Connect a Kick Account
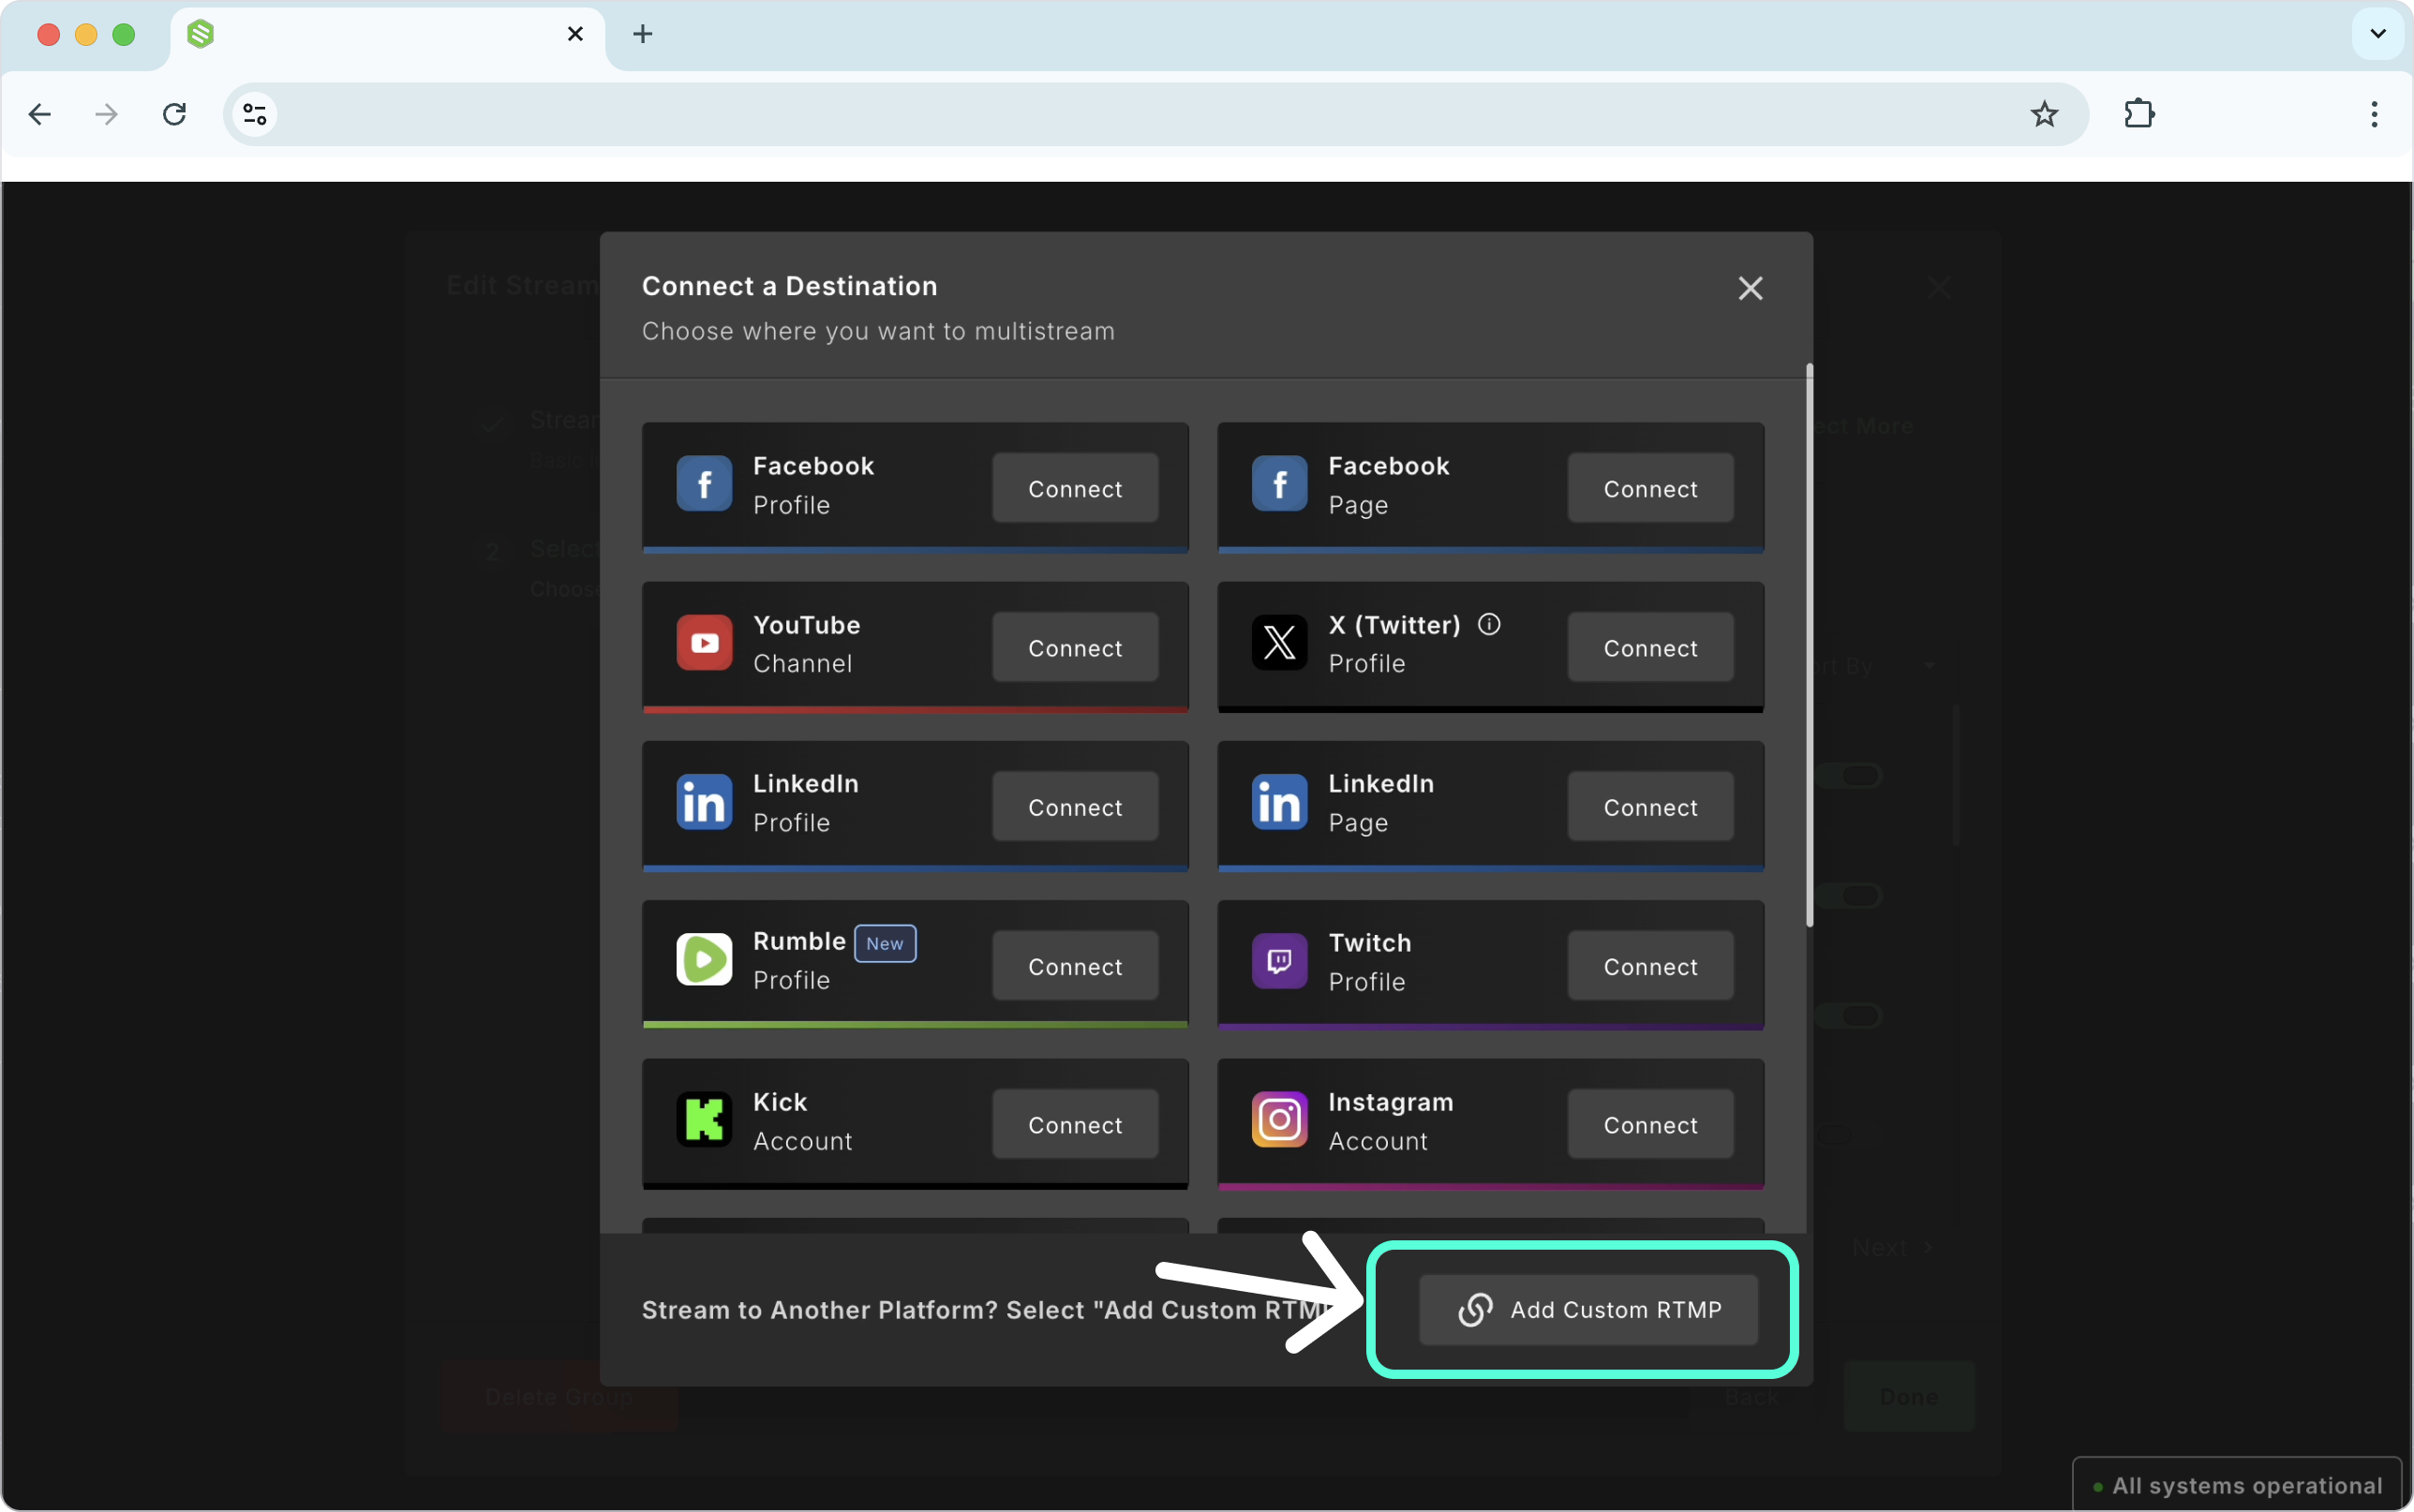This screenshot has height=1512, width=2414. pyautogui.click(x=1075, y=1124)
